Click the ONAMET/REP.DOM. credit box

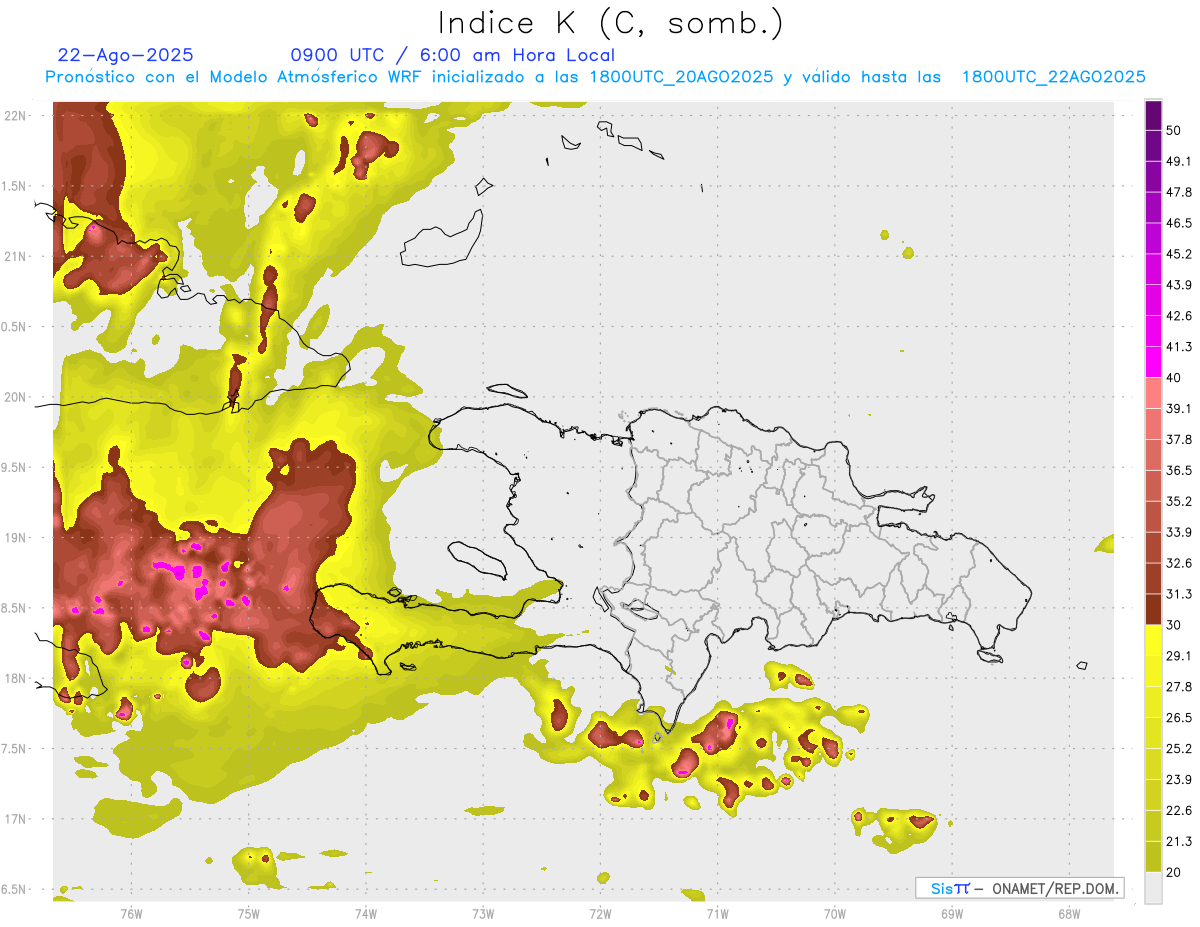pyautogui.click(x=1019, y=888)
